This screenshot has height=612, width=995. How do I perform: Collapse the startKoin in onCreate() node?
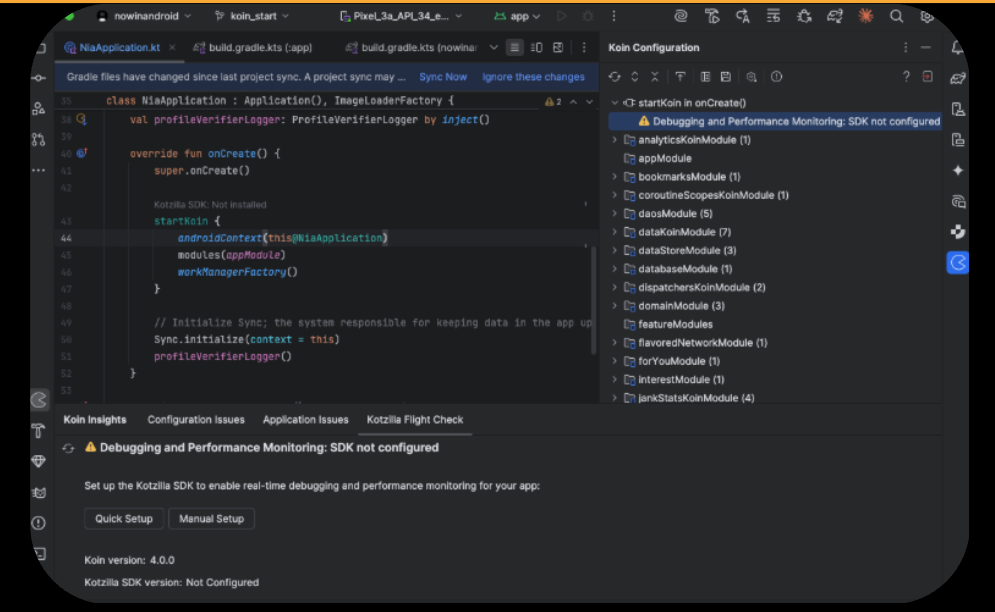[614, 103]
